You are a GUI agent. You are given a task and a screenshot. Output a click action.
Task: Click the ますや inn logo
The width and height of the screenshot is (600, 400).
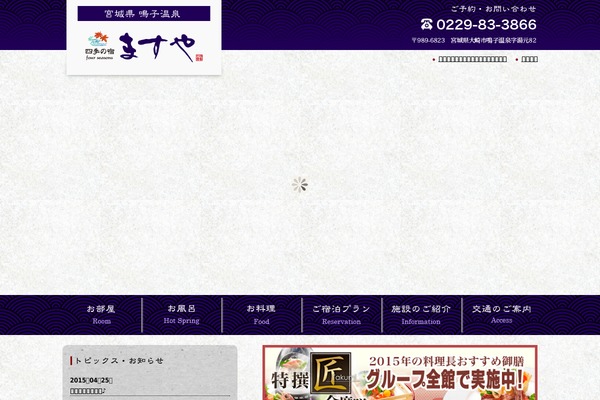tap(144, 47)
